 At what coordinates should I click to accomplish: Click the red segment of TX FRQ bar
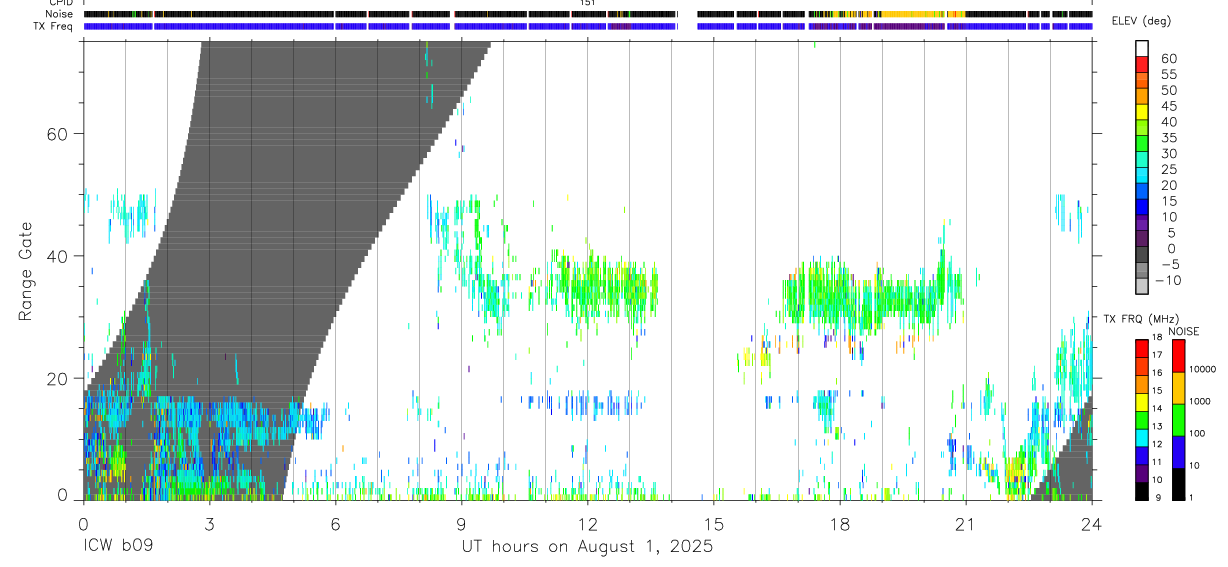pyautogui.click(x=1142, y=349)
